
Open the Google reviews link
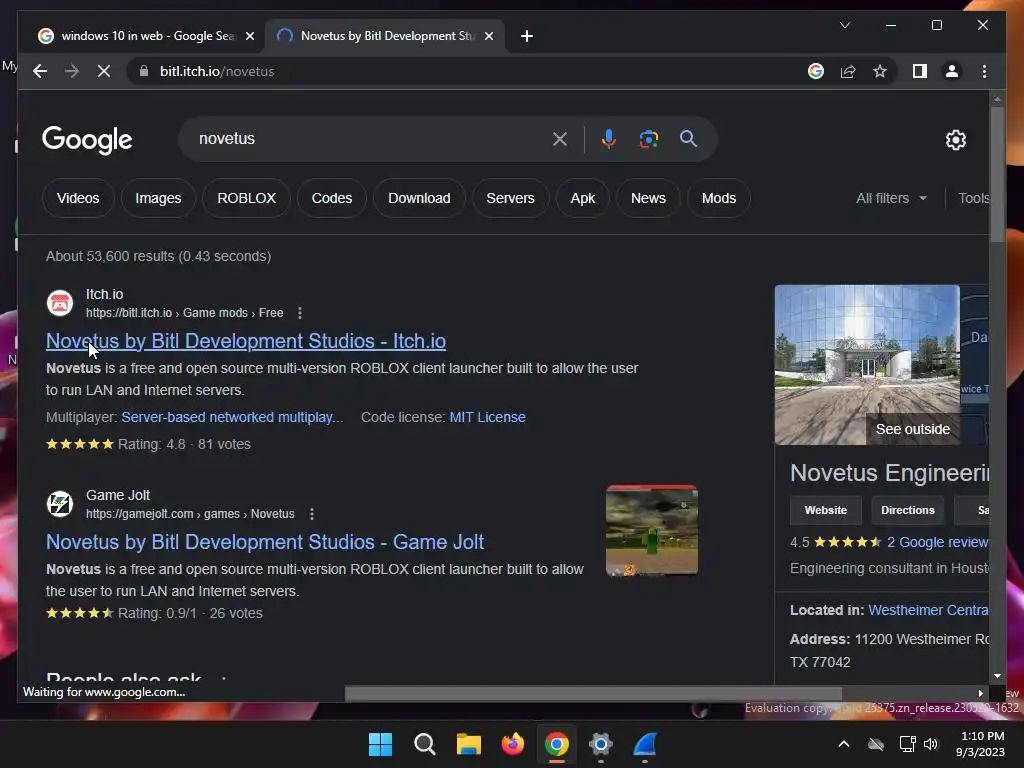937,542
